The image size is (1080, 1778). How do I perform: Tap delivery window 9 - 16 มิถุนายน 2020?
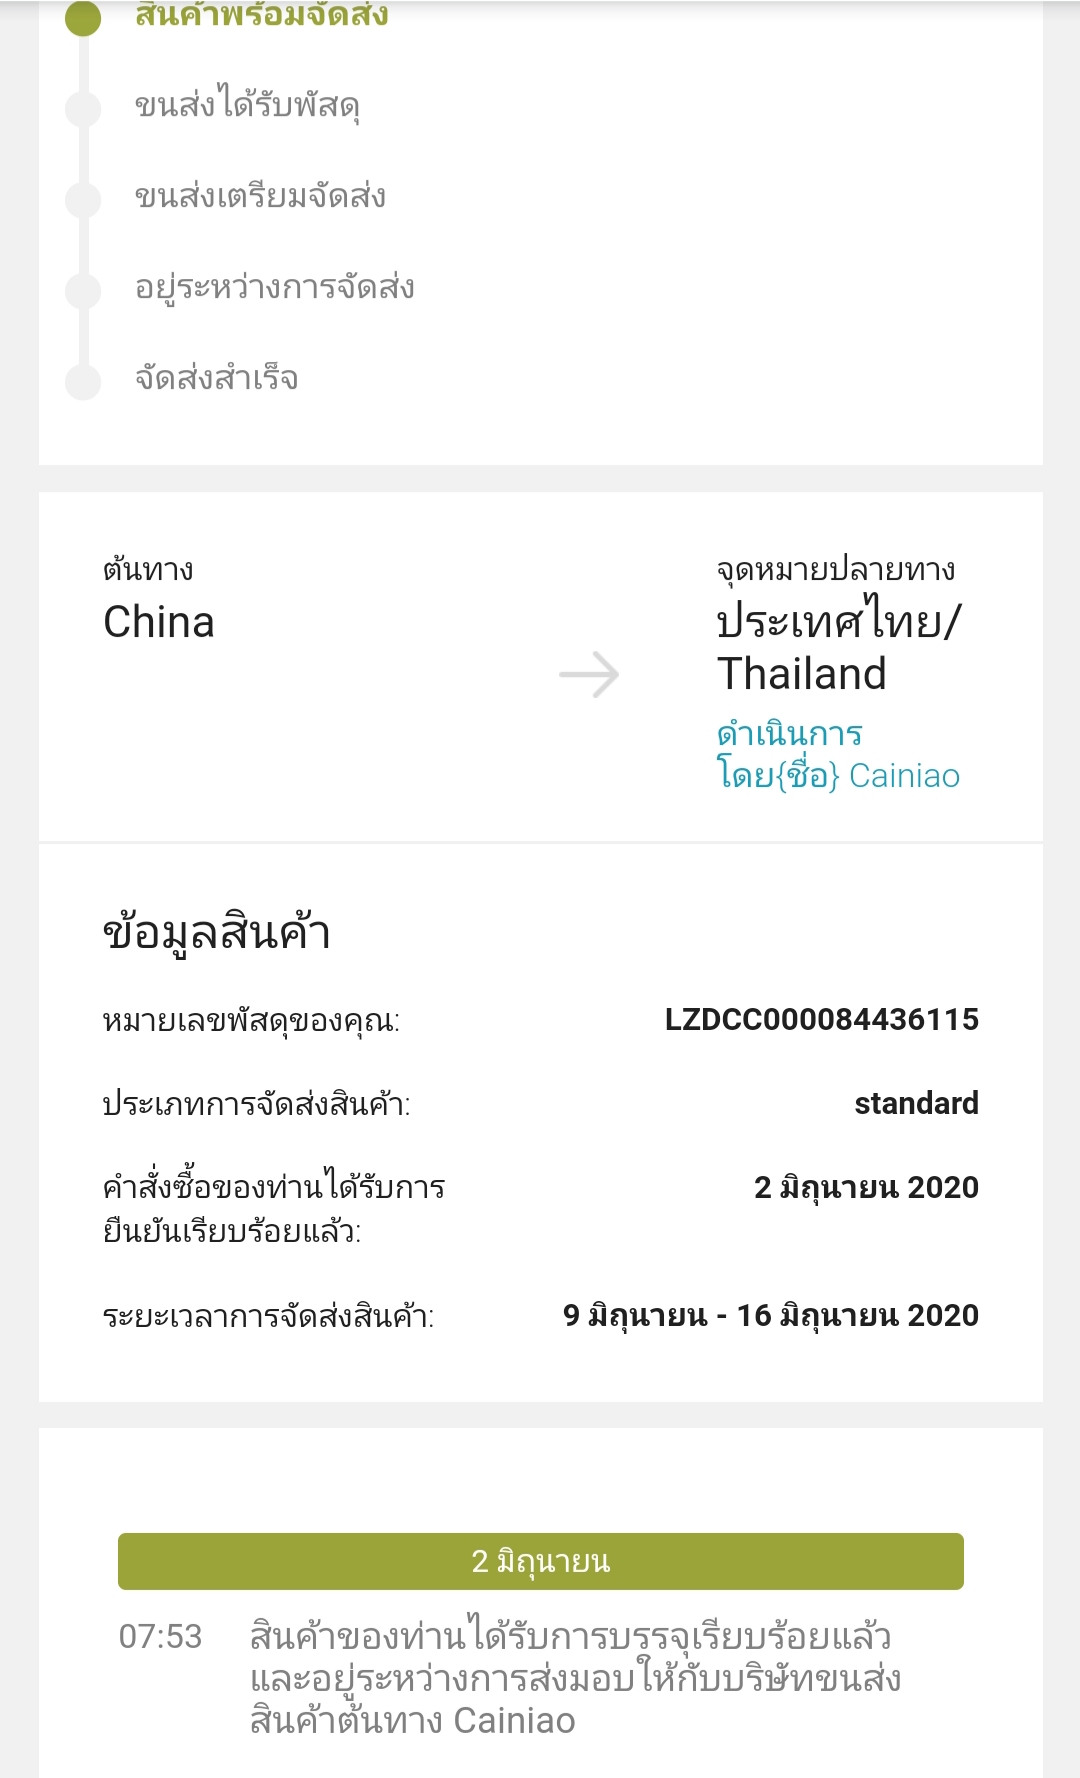pos(770,1316)
